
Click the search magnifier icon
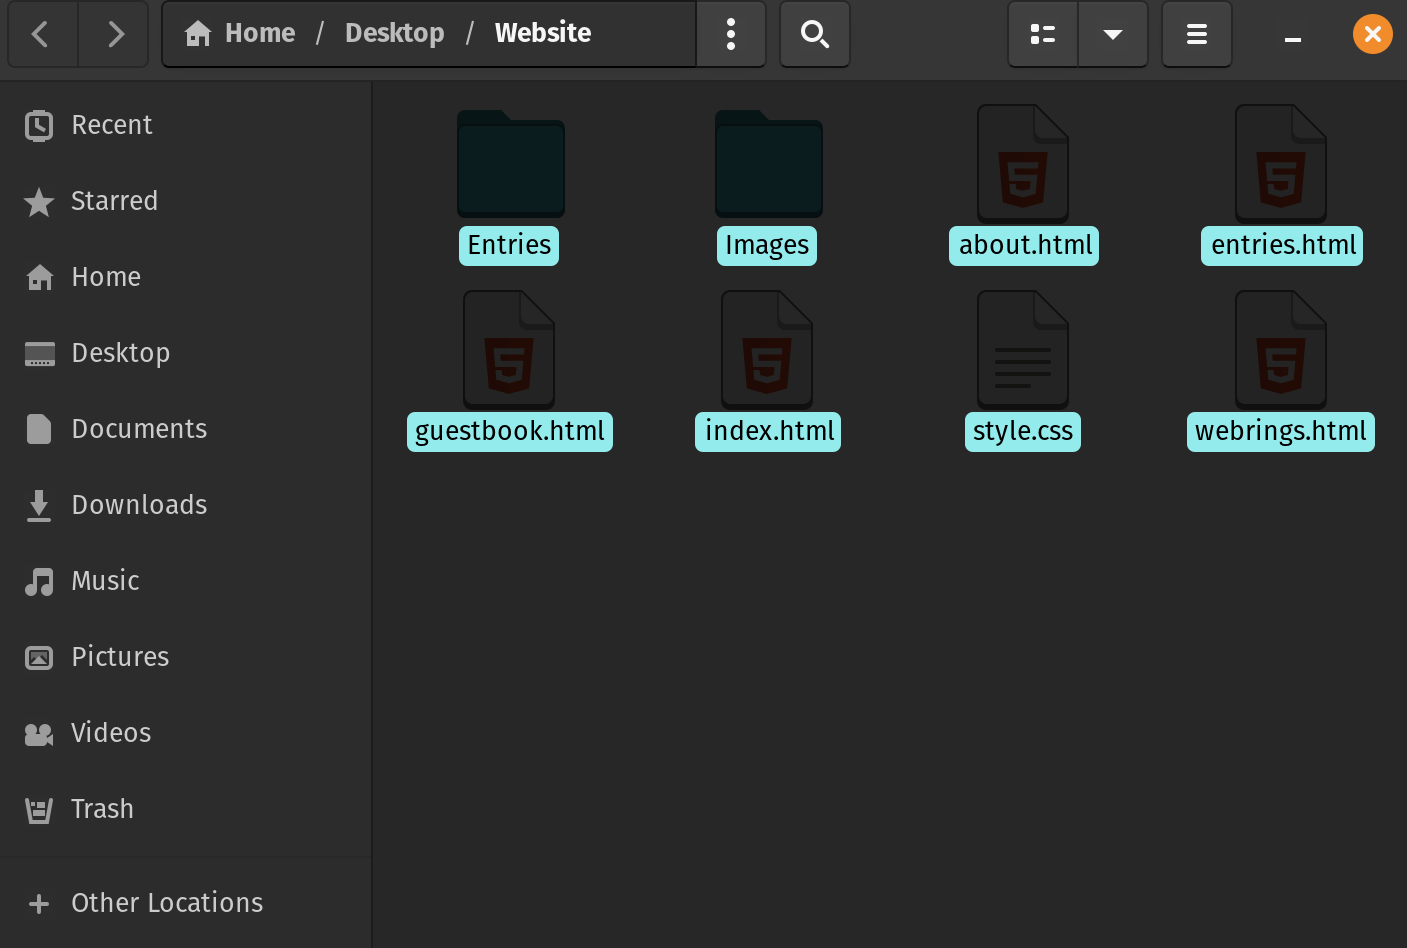coord(814,35)
